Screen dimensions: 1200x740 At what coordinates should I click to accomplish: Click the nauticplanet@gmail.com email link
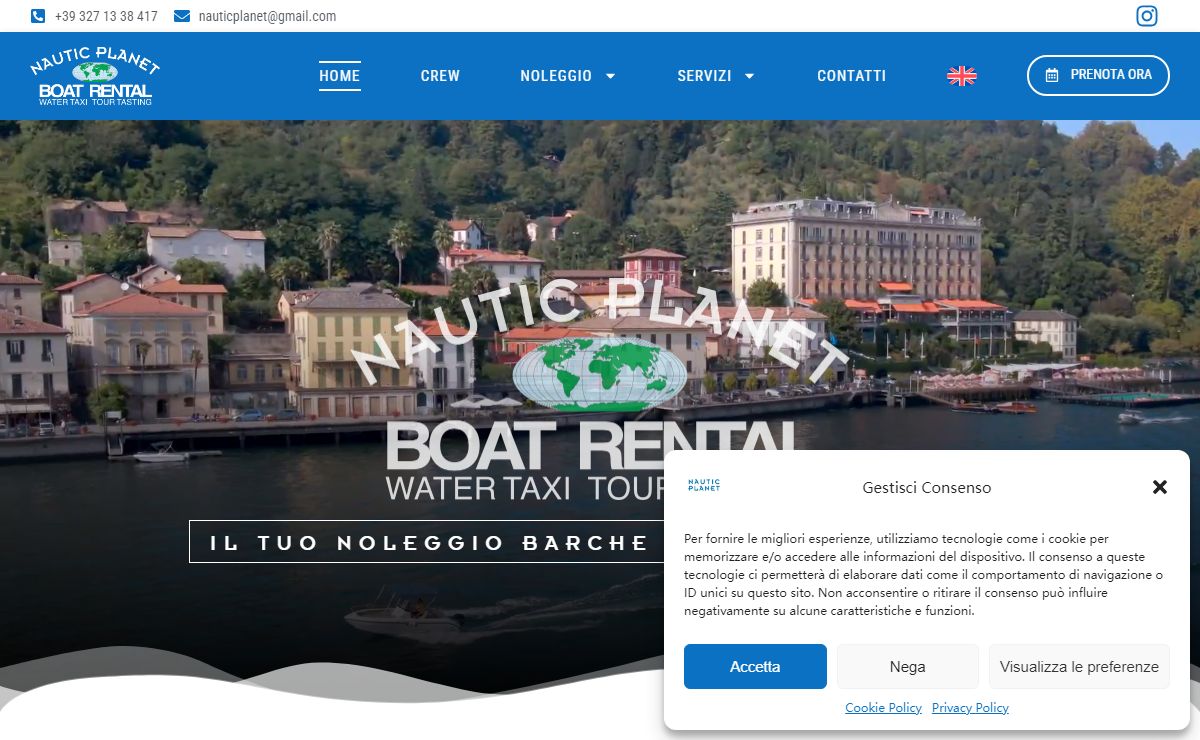(x=267, y=16)
